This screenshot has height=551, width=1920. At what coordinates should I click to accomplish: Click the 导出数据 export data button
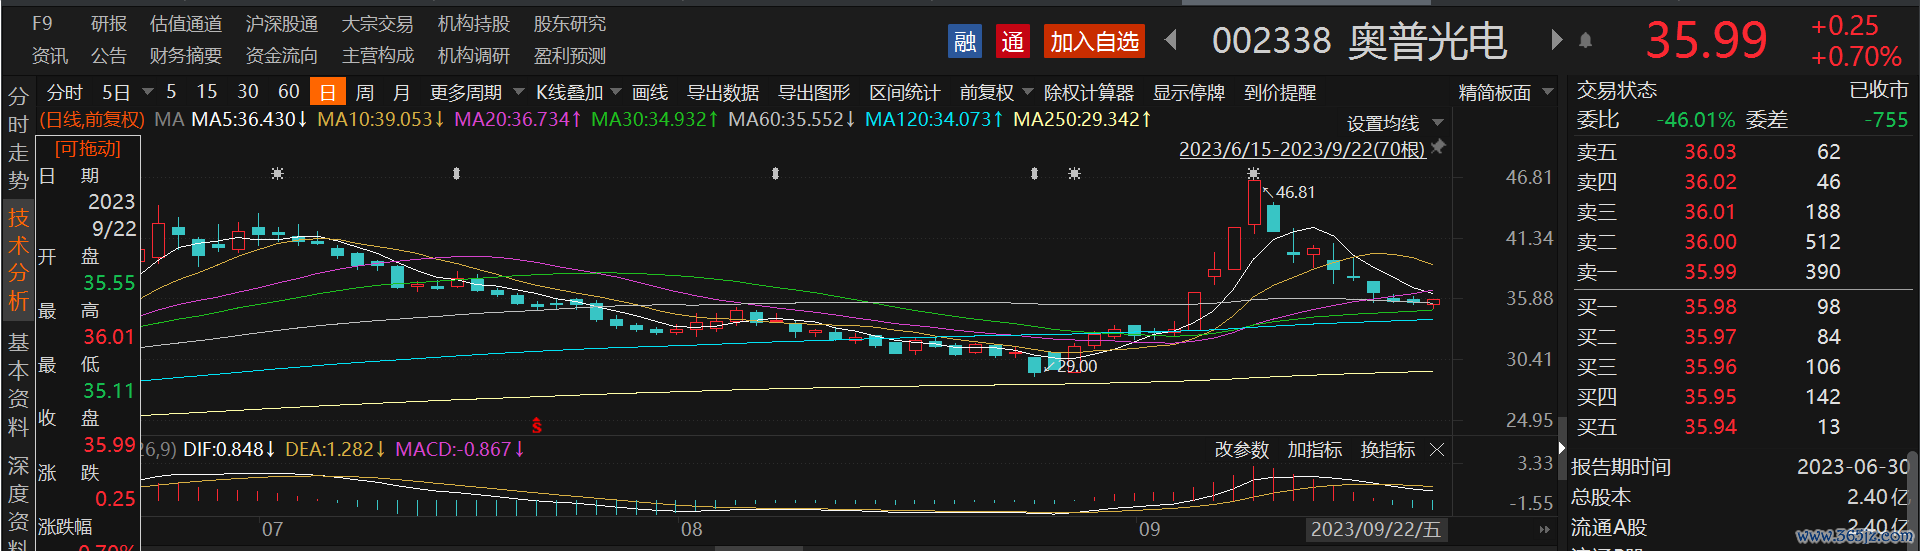click(723, 92)
